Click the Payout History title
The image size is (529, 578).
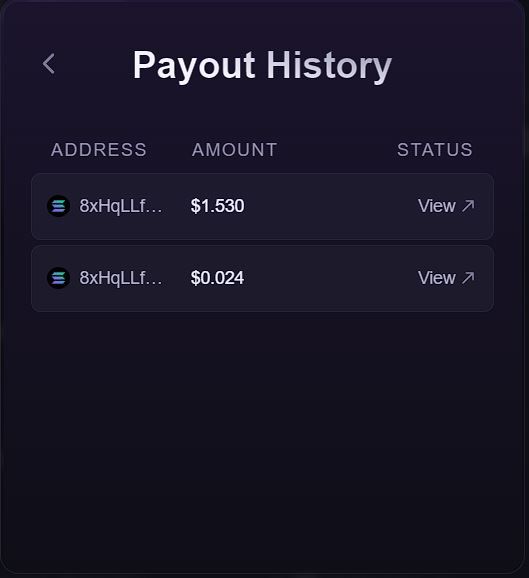(x=262, y=66)
